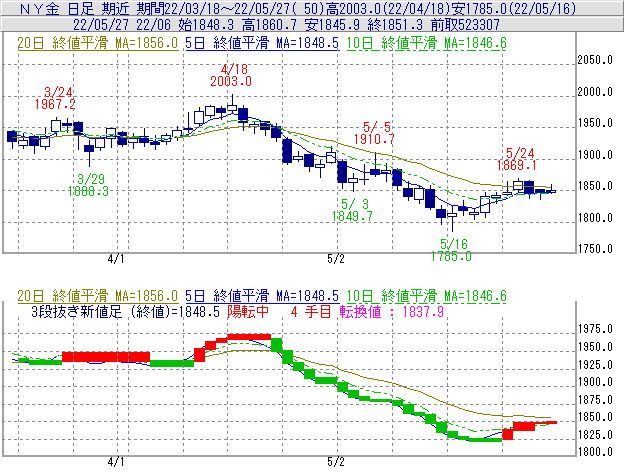Viewport: 624px width, 475px height.
Task: Click the 5/16 1785.0 low label
Action: [451, 250]
